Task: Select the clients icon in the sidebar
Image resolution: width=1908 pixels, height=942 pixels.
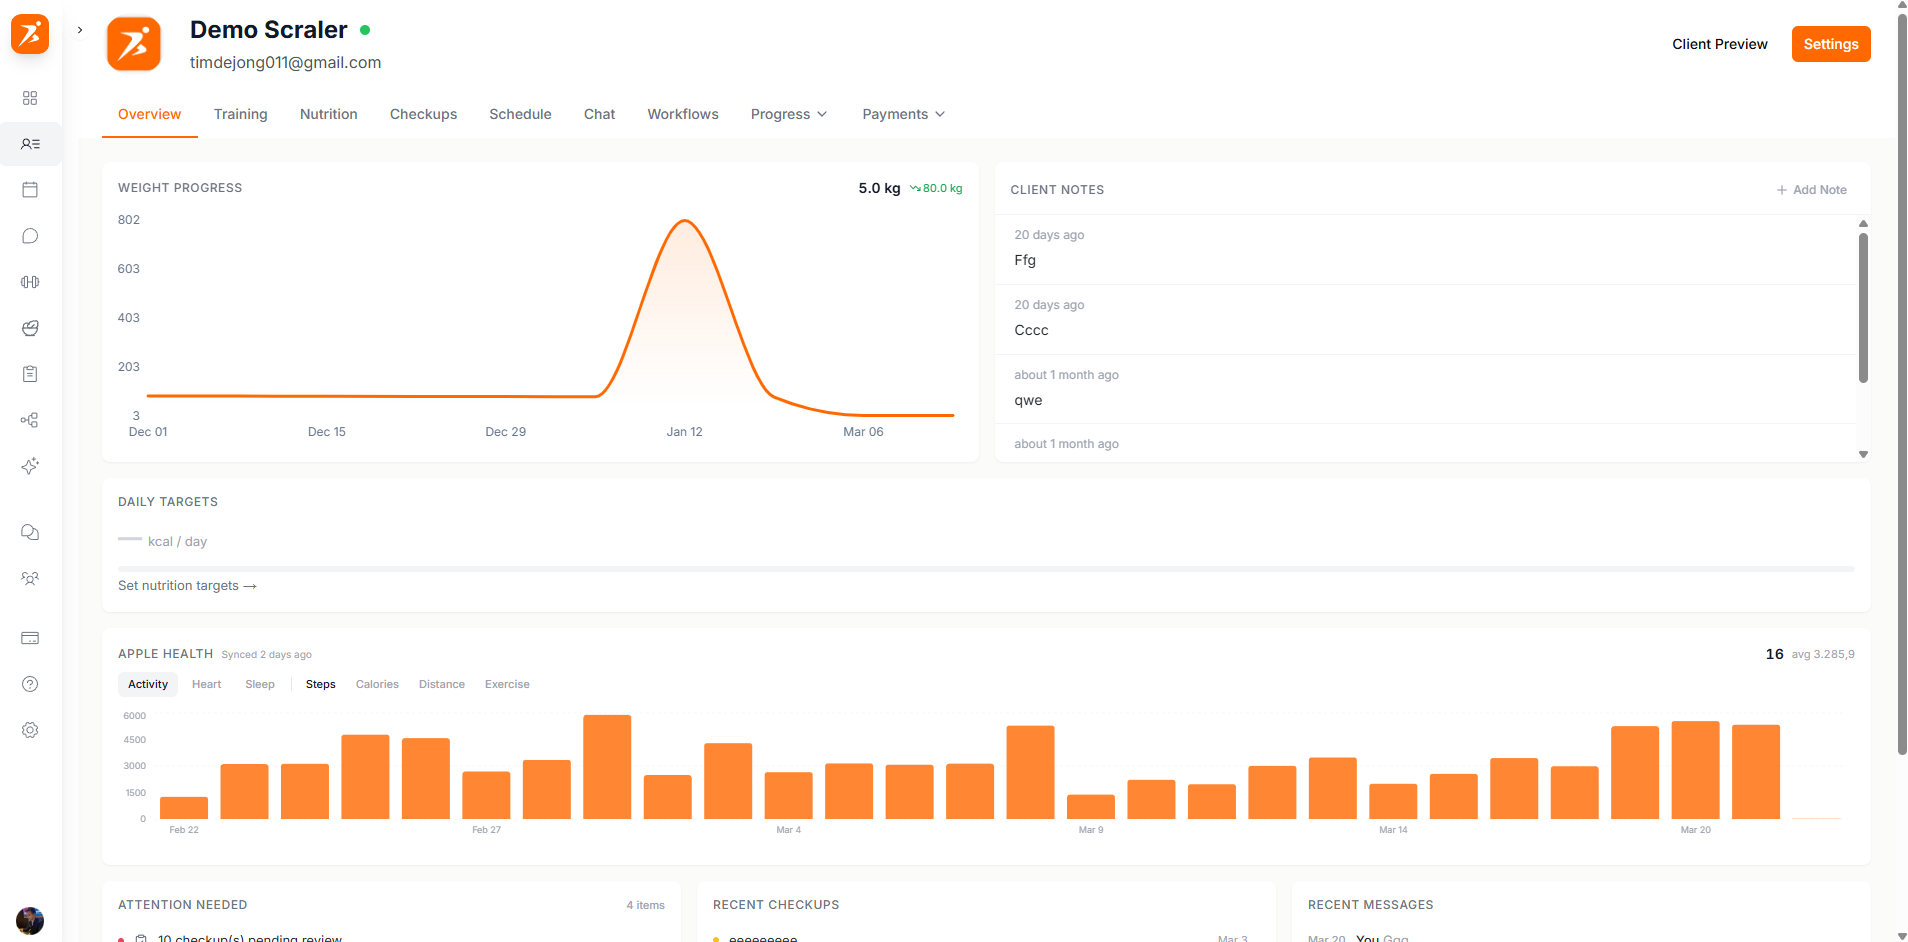Action: 30,144
